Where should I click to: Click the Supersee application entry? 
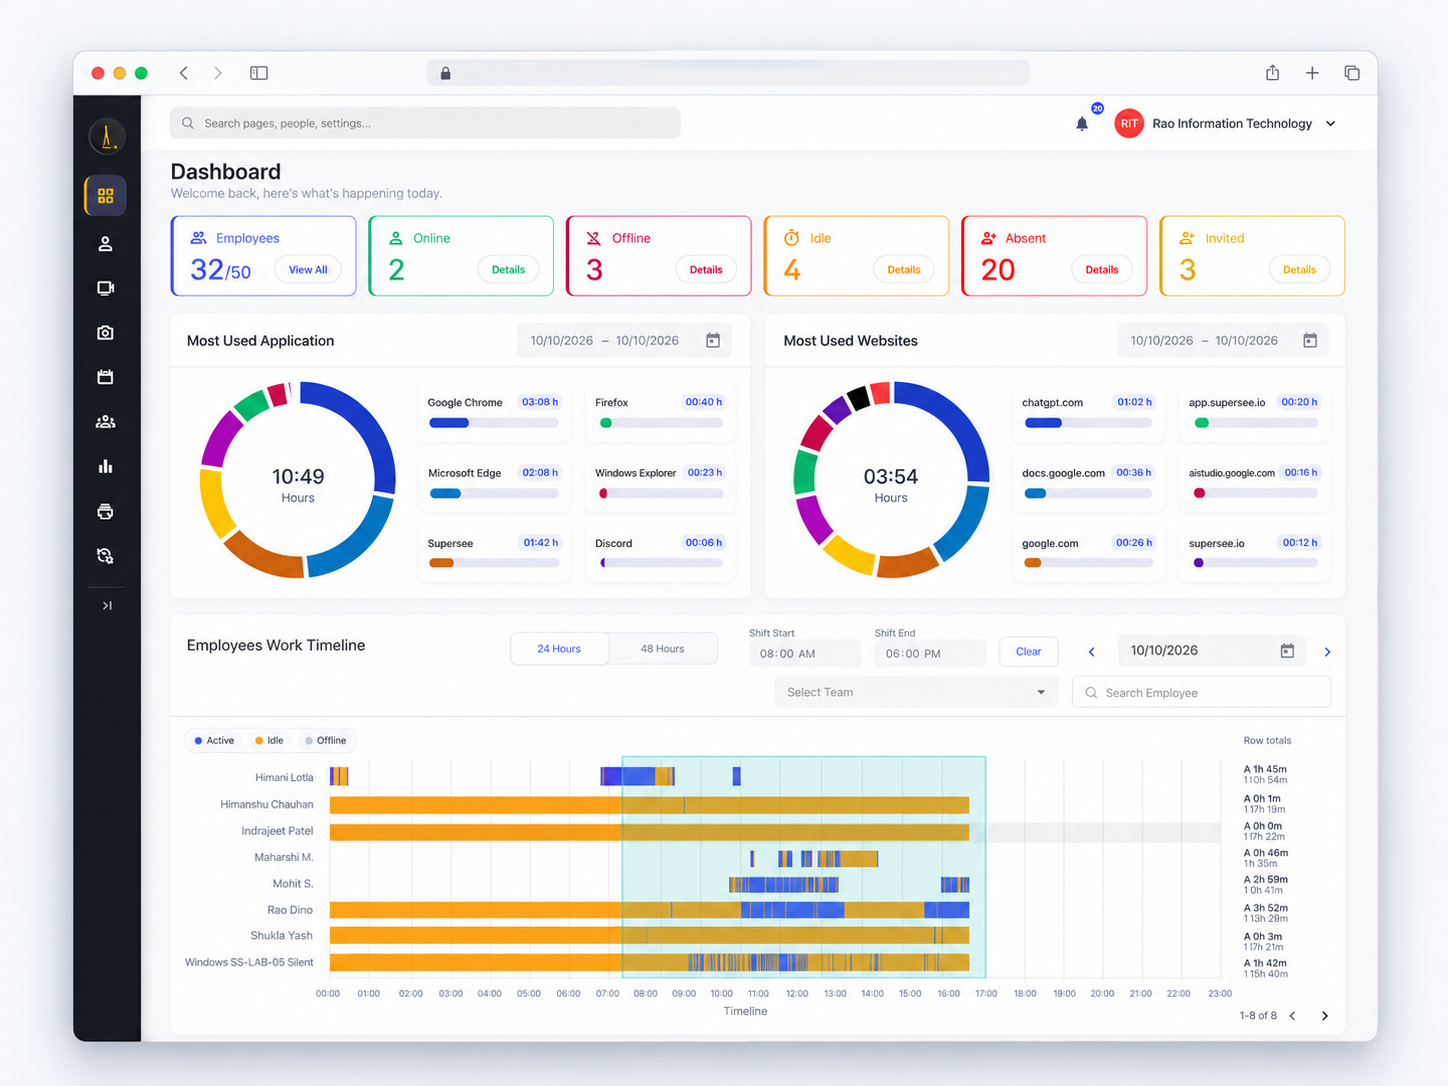point(494,554)
